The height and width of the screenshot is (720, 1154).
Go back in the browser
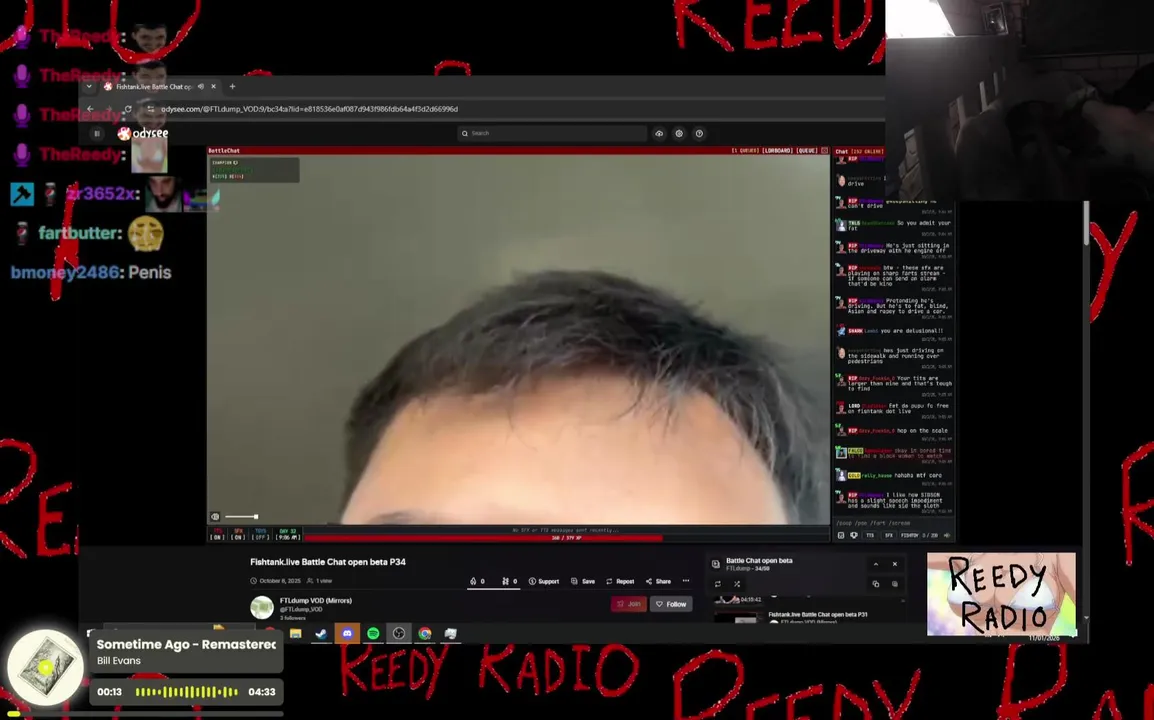coord(90,109)
